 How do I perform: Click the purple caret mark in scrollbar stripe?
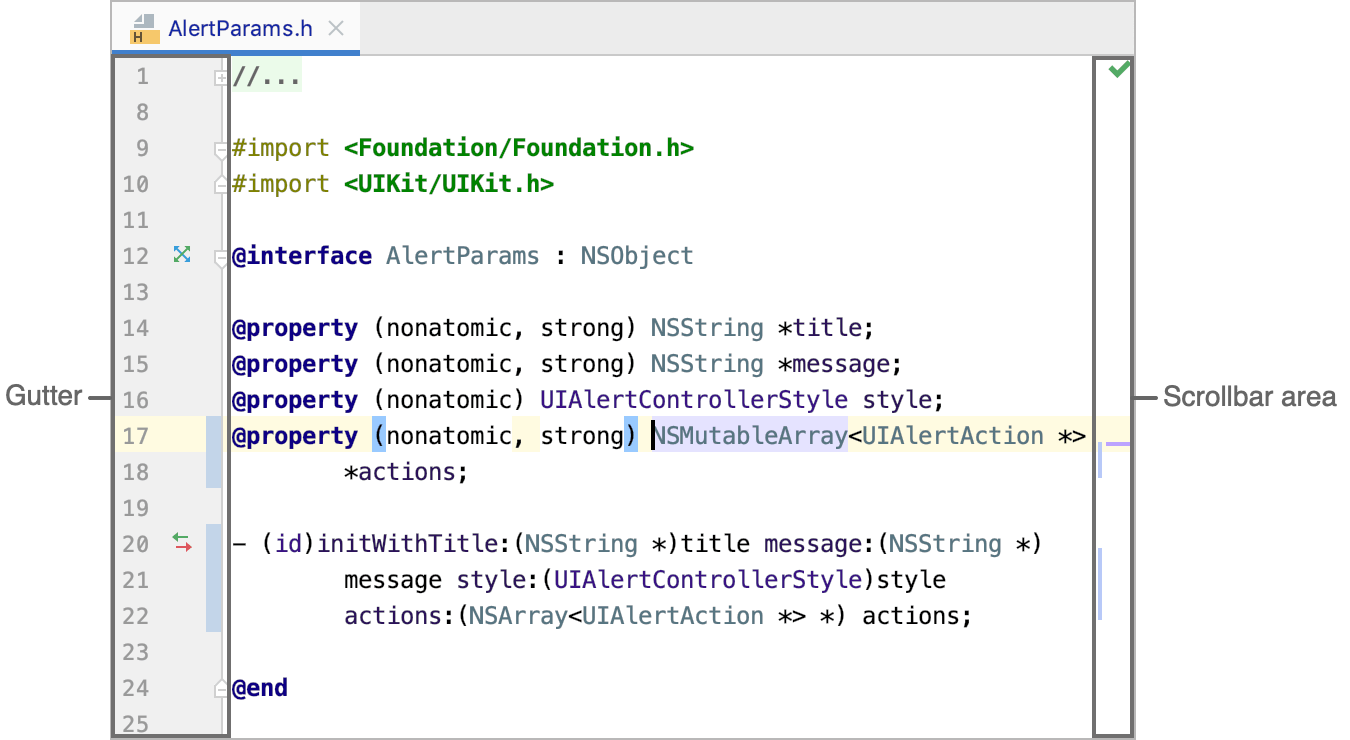coord(1118,443)
